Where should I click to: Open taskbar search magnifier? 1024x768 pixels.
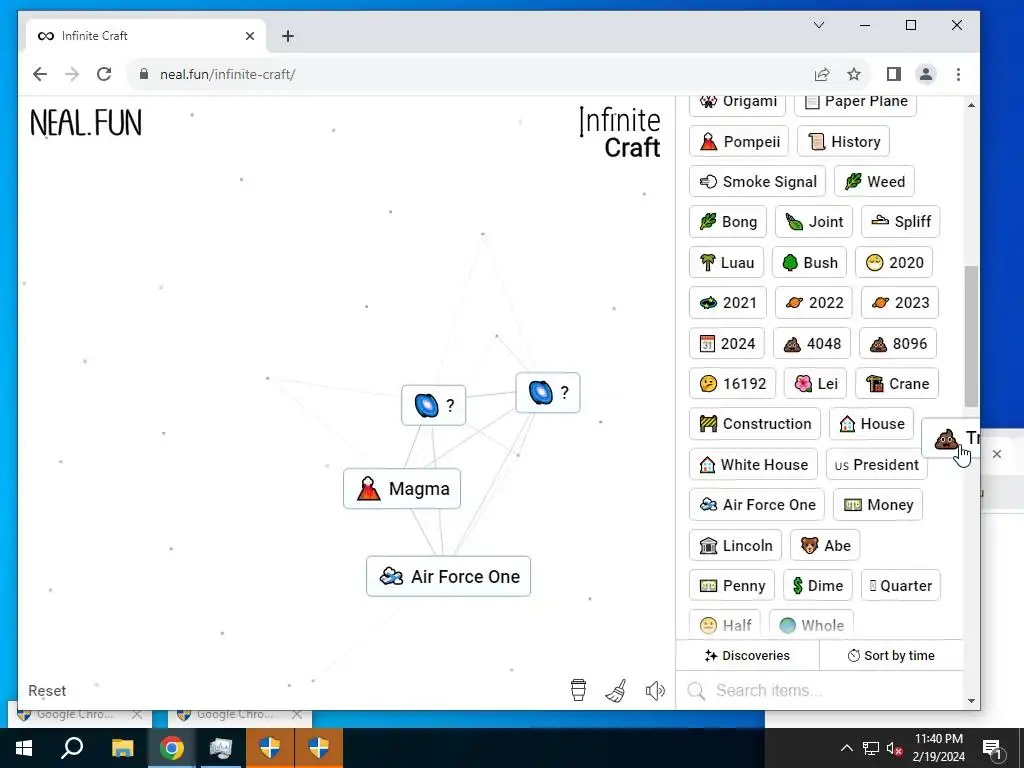click(x=72, y=748)
